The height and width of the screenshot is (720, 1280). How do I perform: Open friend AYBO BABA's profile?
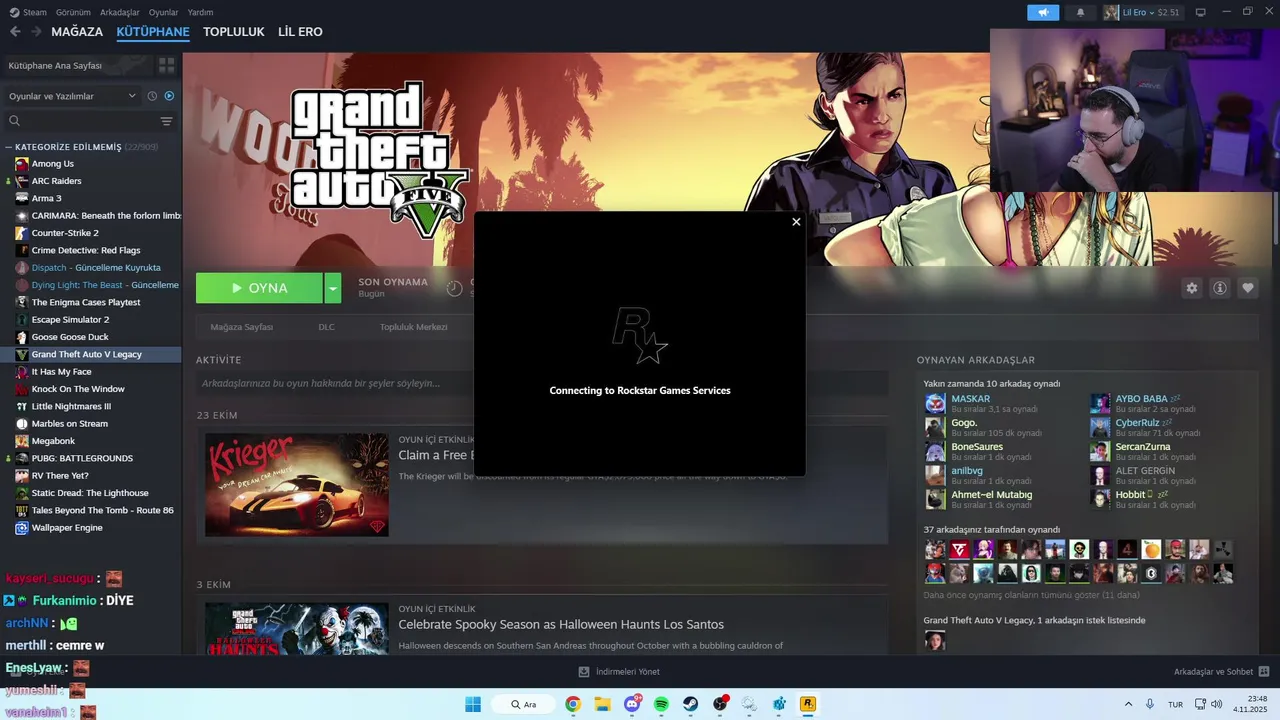(1141, 399)
